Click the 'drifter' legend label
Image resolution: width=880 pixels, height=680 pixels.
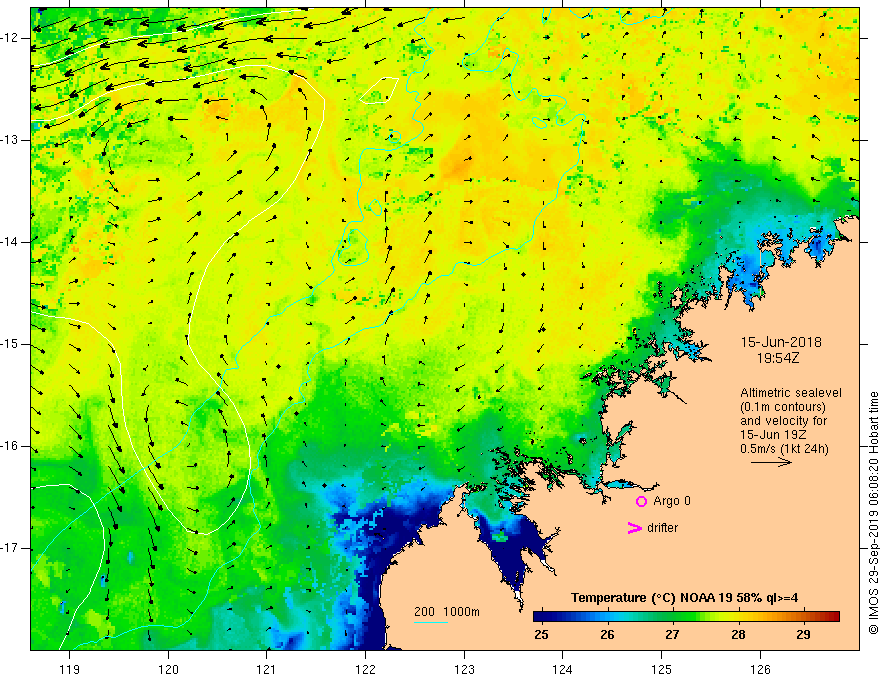[x=662, y=528]
